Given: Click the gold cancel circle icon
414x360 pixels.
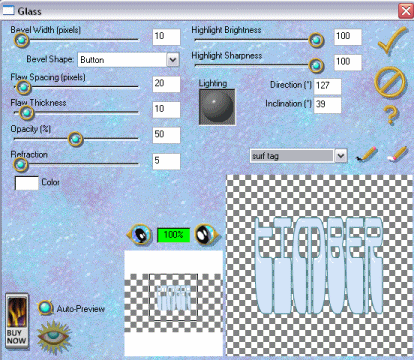Looking at the screenshot, I should (x=390, y=82).
